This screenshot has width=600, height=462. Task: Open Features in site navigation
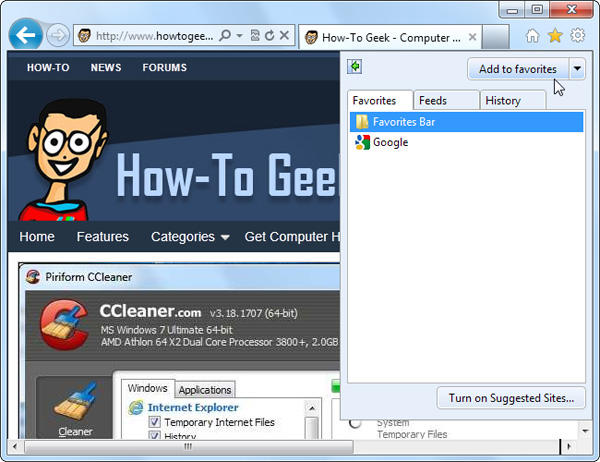click(x=103, y=237)
